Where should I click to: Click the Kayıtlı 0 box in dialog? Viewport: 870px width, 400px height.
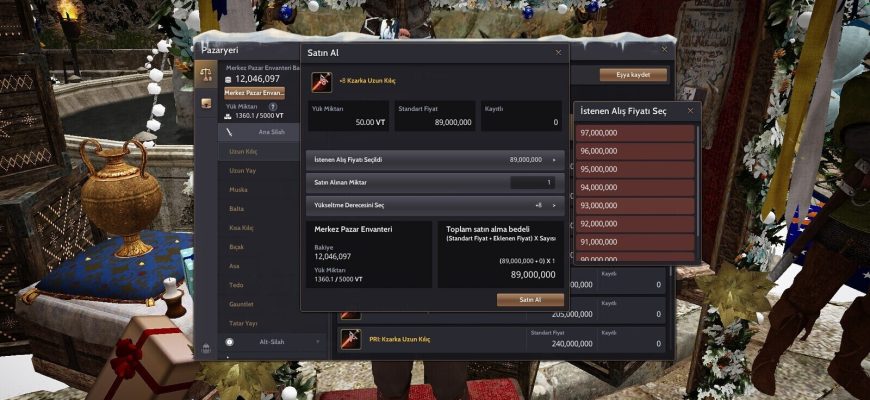[x=522, y=116]
